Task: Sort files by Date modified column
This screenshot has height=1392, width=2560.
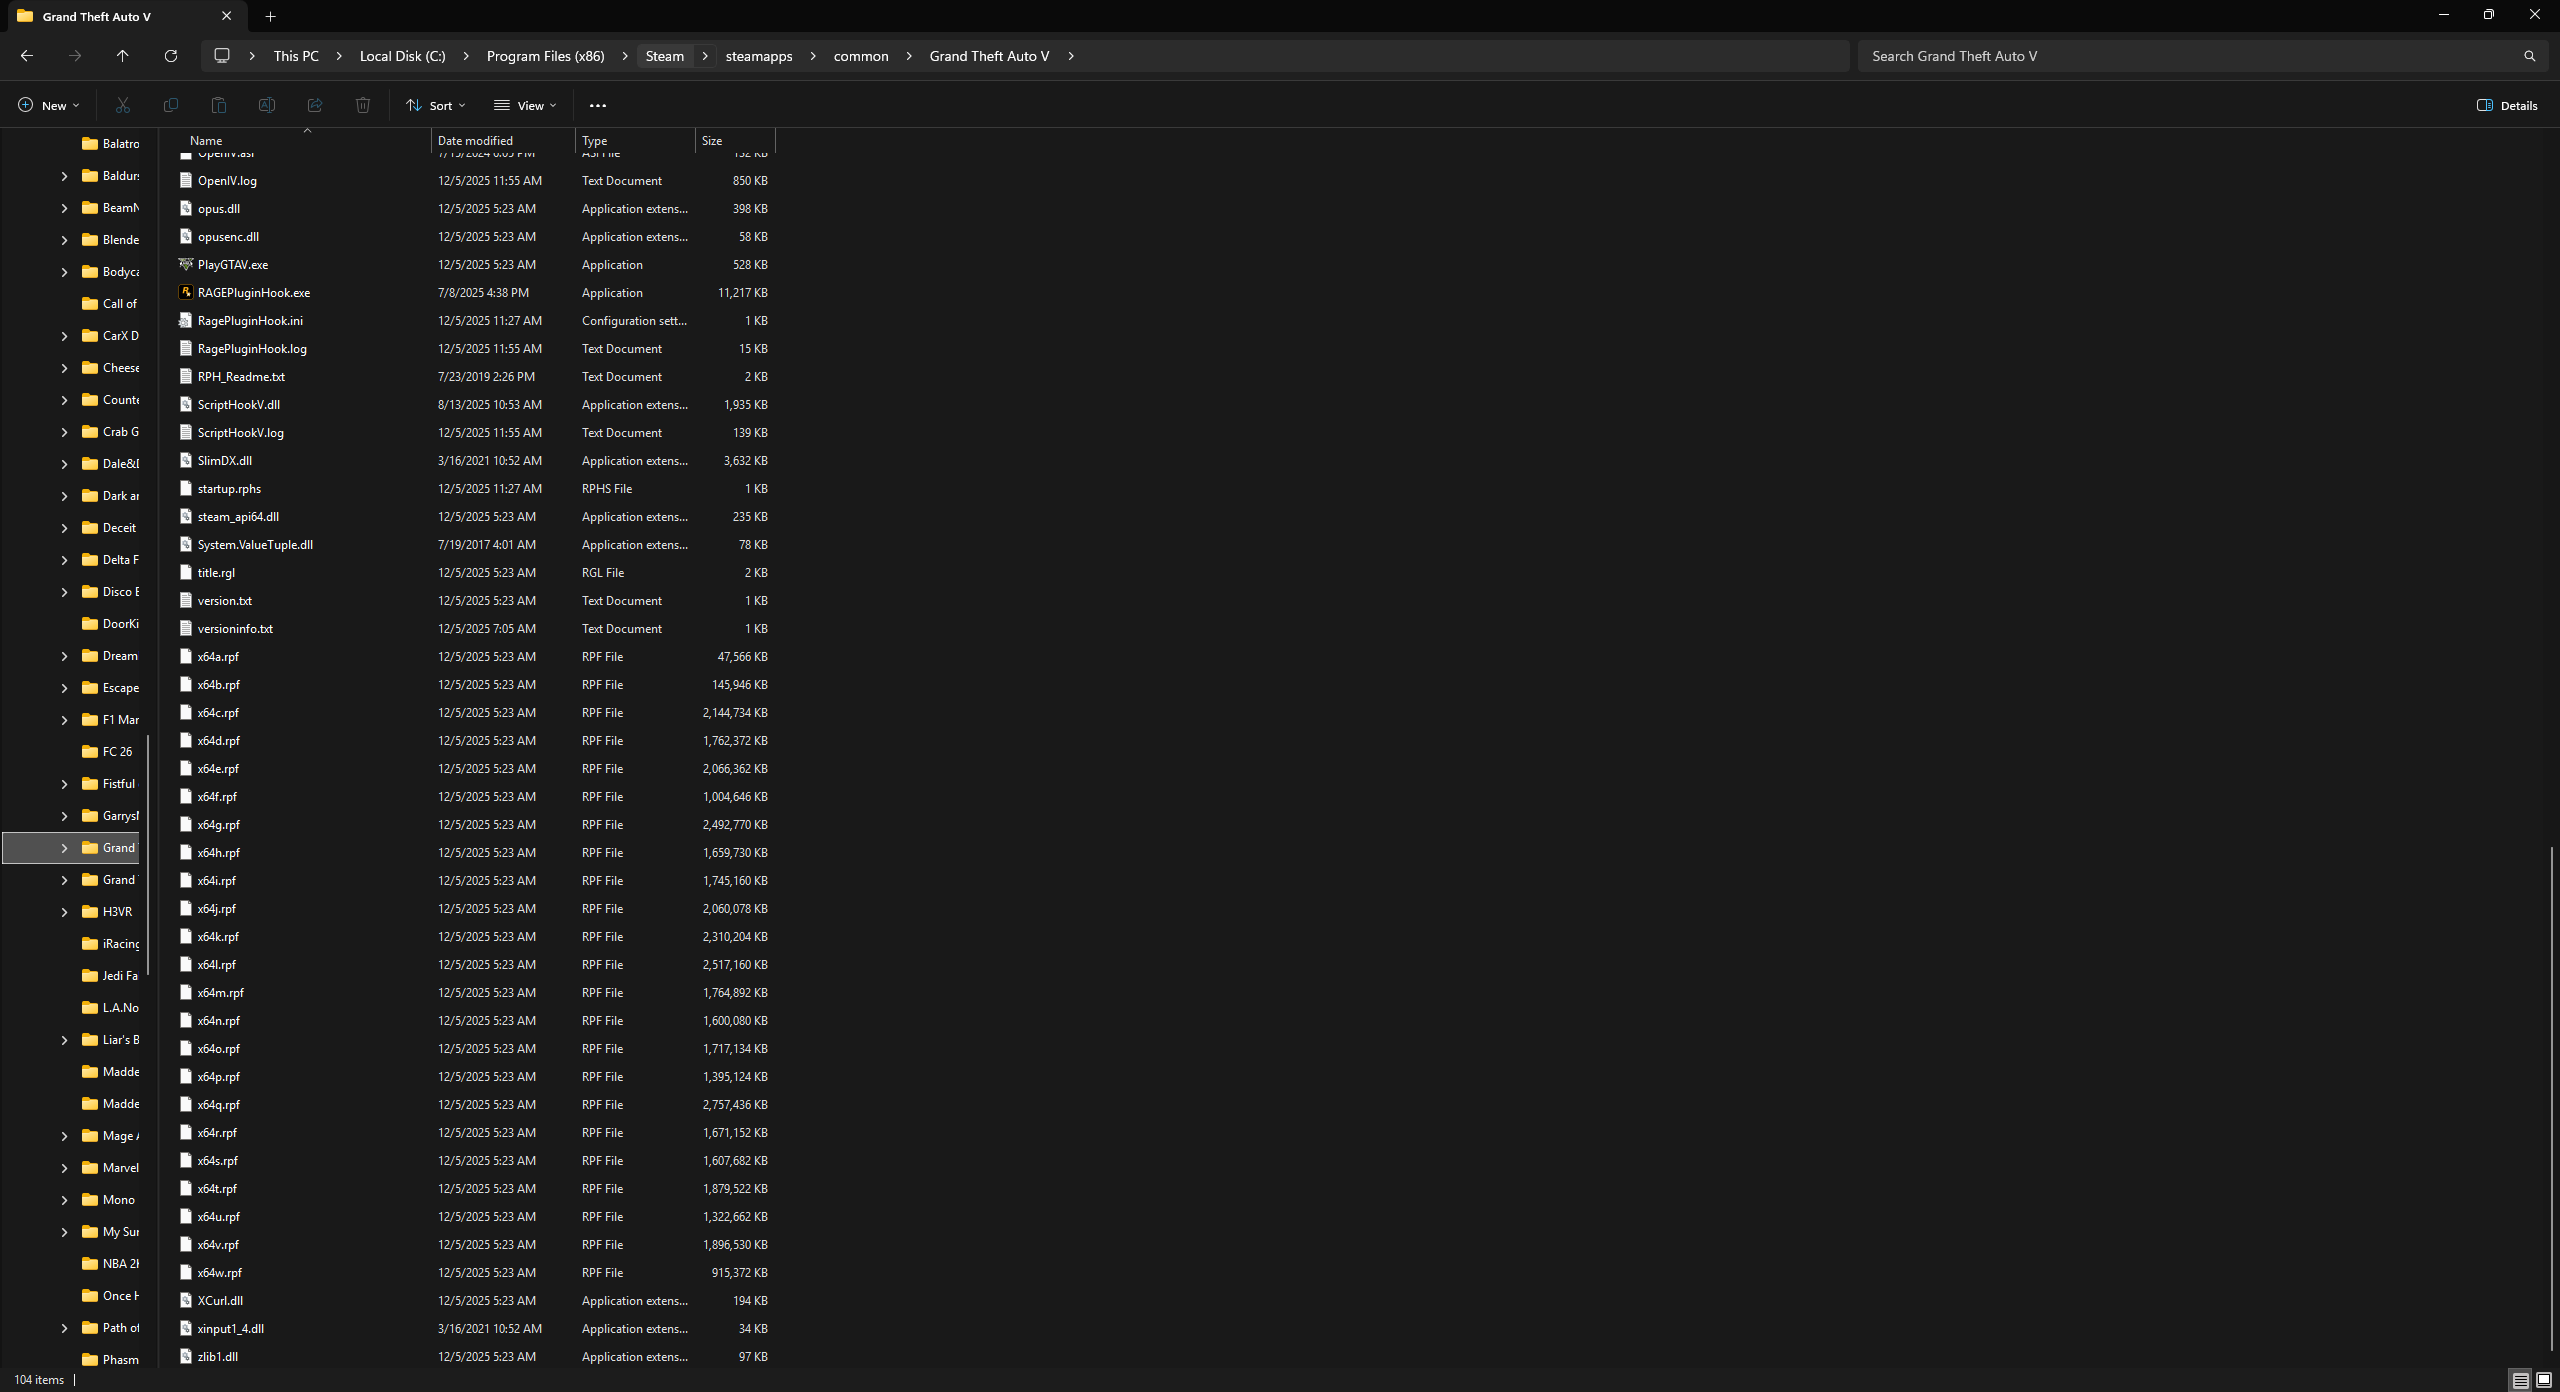Action: tap(475, 141)
